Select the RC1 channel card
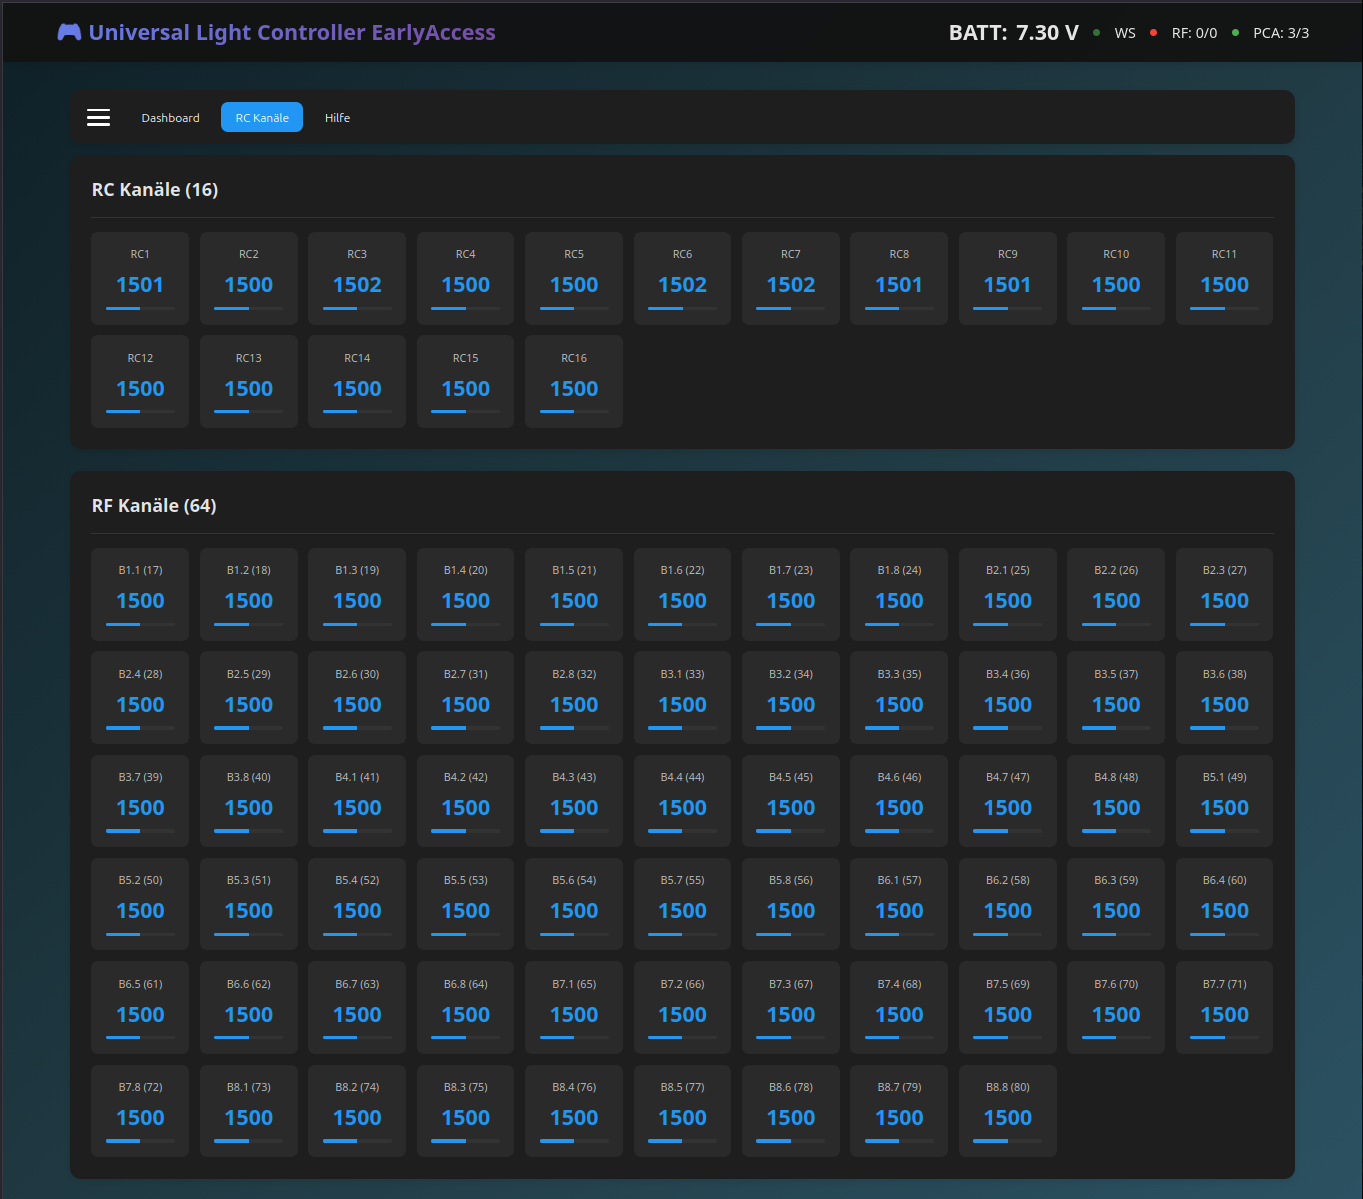 tap(140, 278)
